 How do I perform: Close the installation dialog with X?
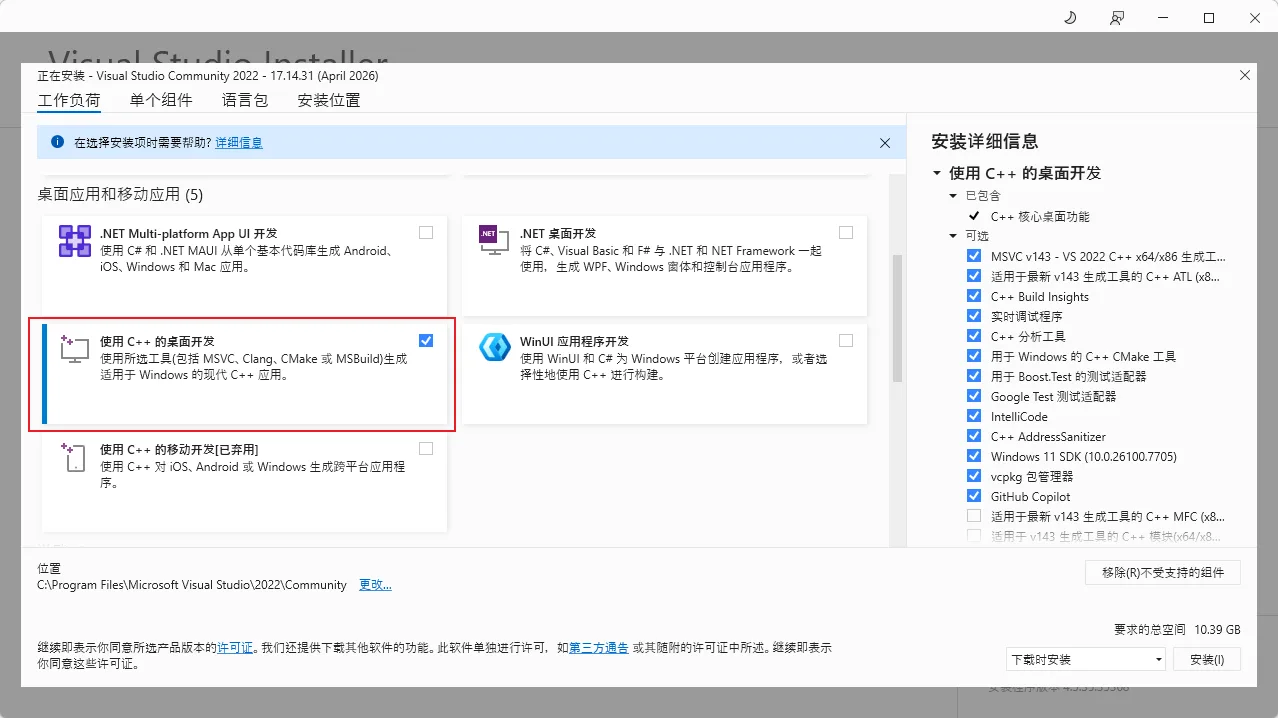click(x=1245, y=75)
